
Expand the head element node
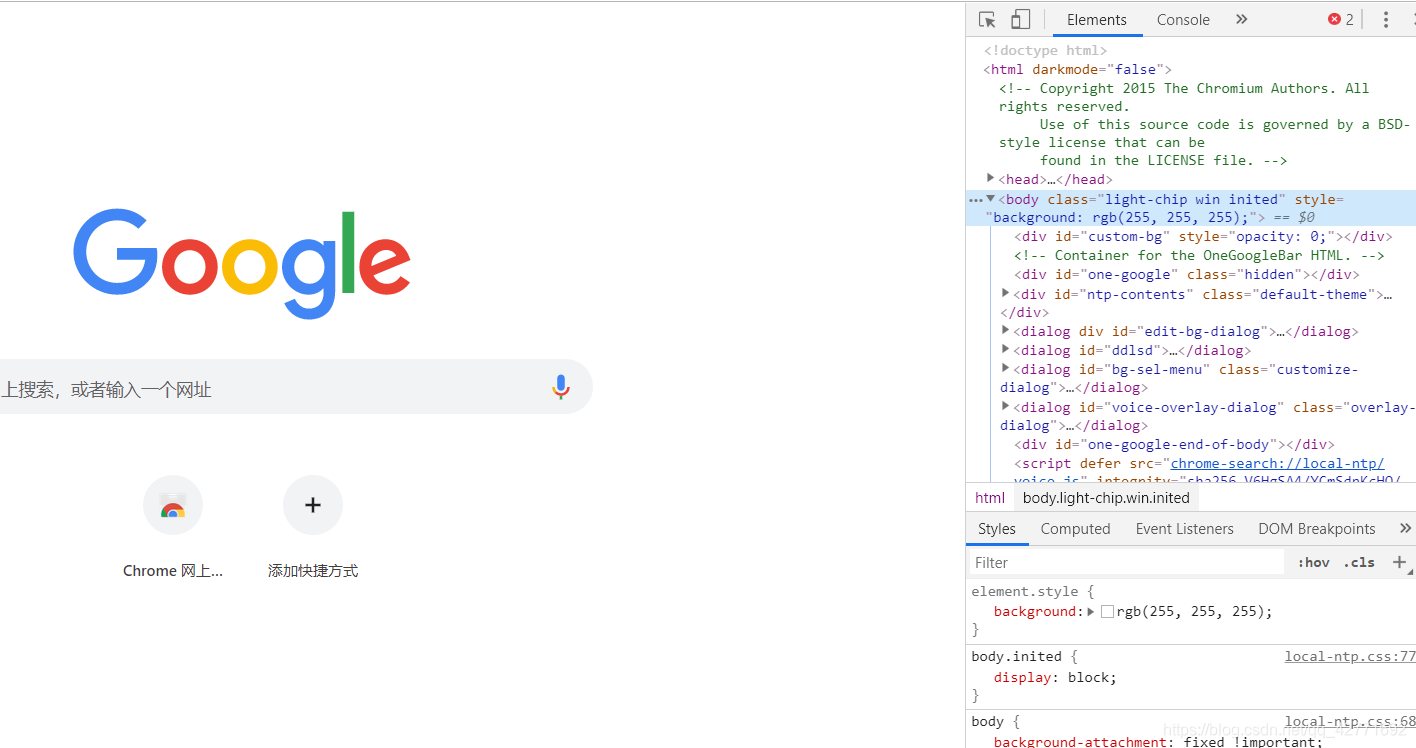point(991,178)
